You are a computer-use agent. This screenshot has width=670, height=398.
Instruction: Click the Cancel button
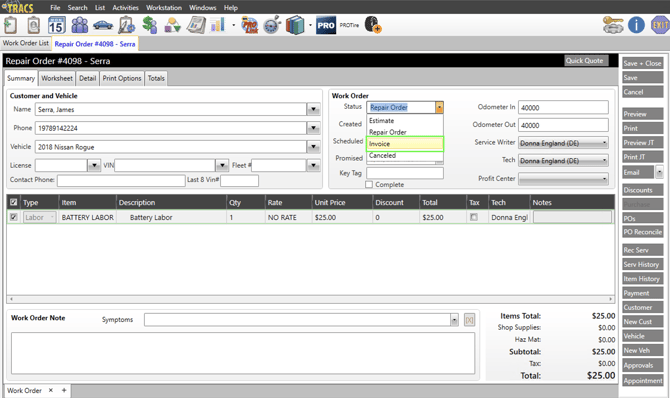(x=642, y=92)
